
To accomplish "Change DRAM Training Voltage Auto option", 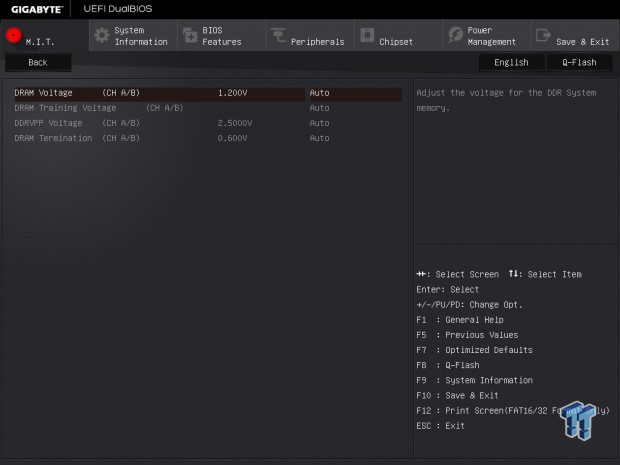I will (x=319, y=108).
